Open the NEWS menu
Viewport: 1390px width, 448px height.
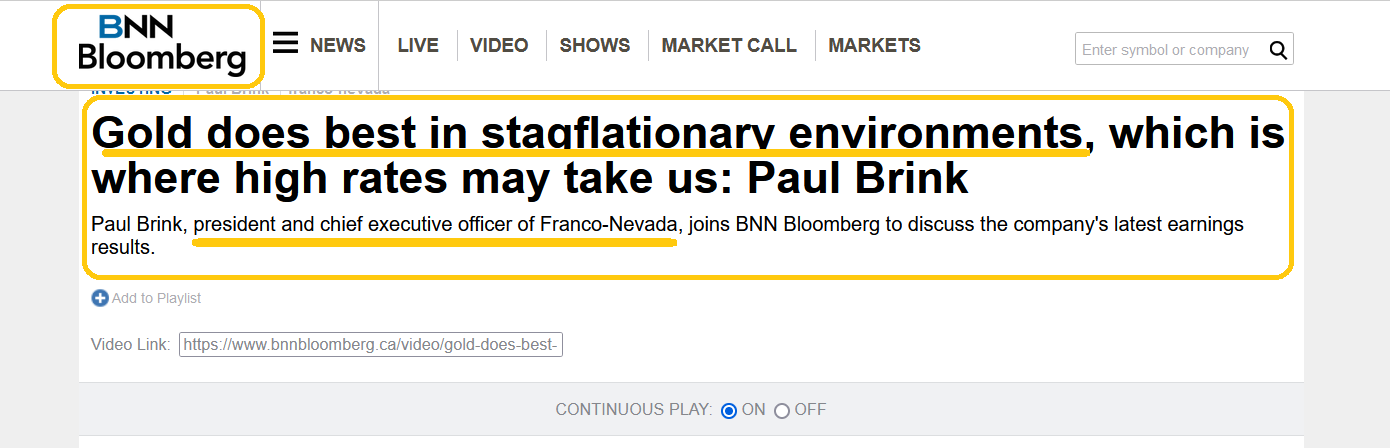[337, 45]
